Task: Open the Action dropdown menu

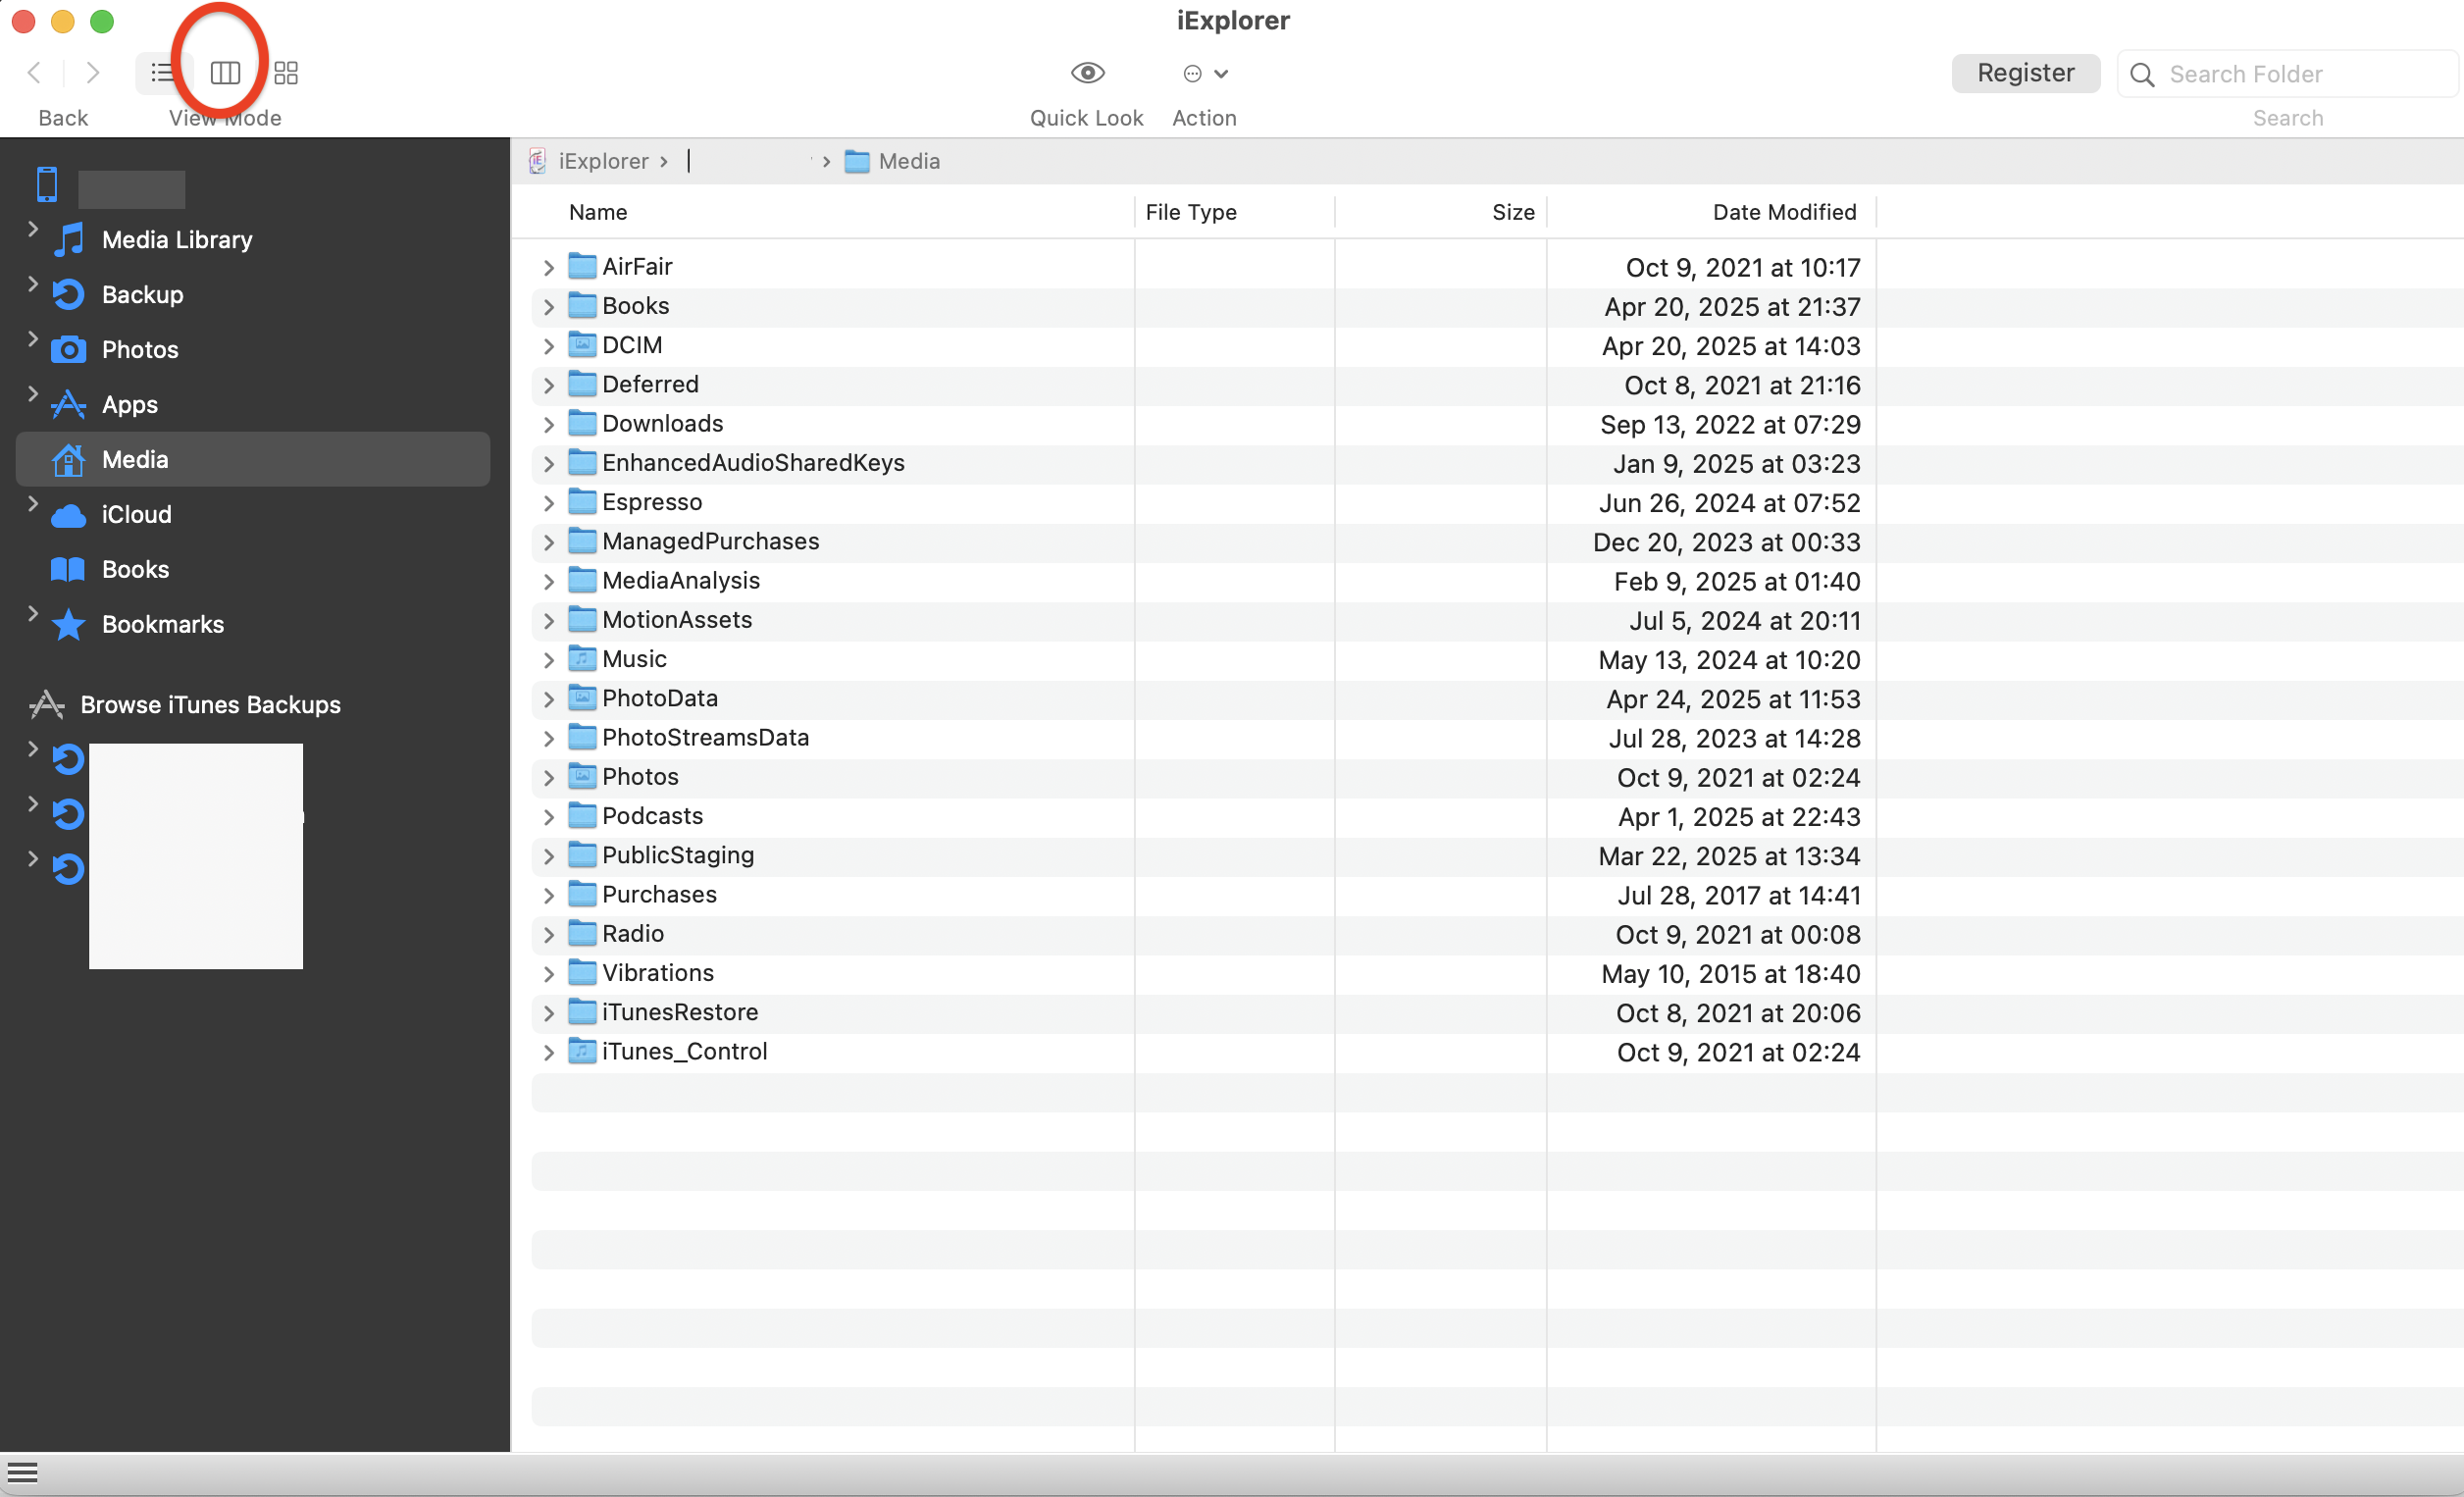Action: point(1205,73)
